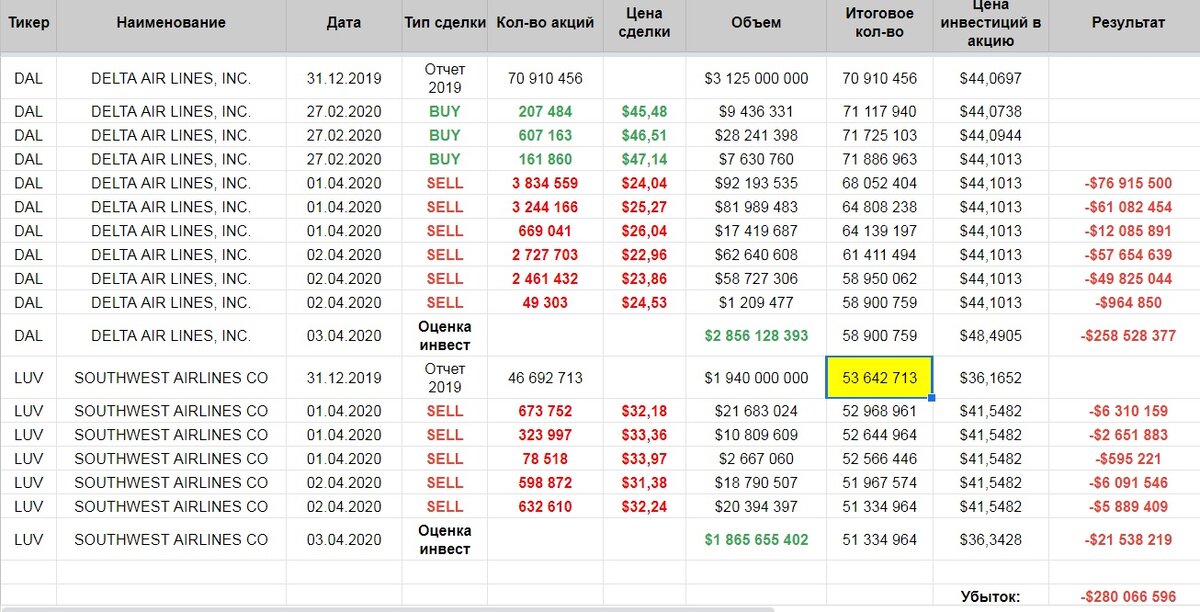
Task: Select the Итоговое кол-во column header
Action: tap(879, 22)
